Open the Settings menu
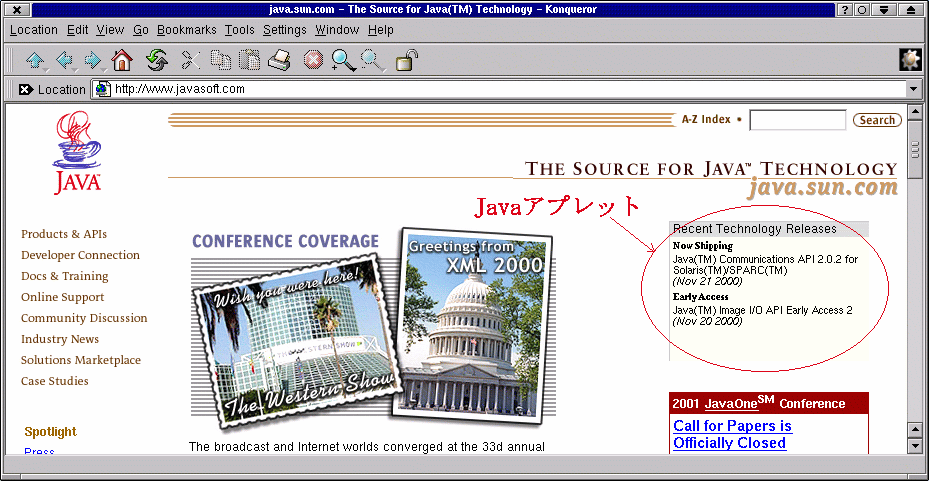 click(285, 30)
